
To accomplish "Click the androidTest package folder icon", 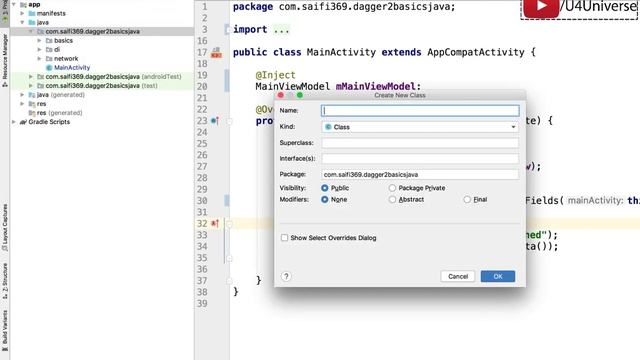I will click(x=40, y=76).
